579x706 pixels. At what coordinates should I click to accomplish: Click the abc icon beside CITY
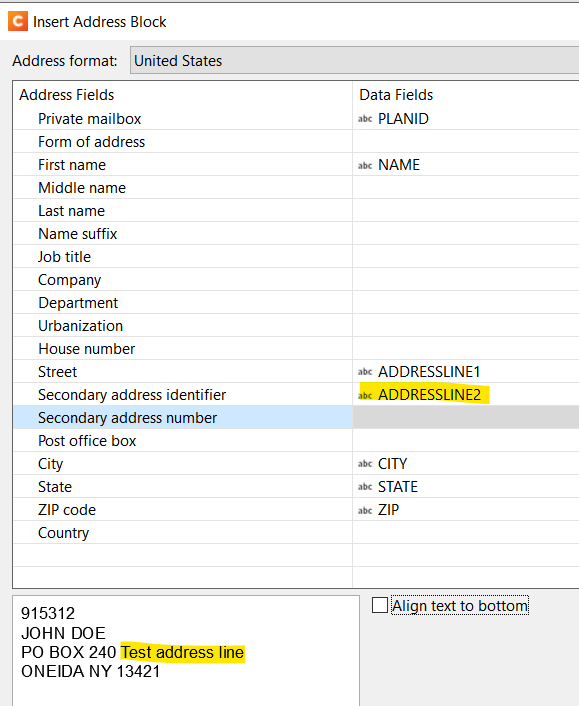pos(365,464)
